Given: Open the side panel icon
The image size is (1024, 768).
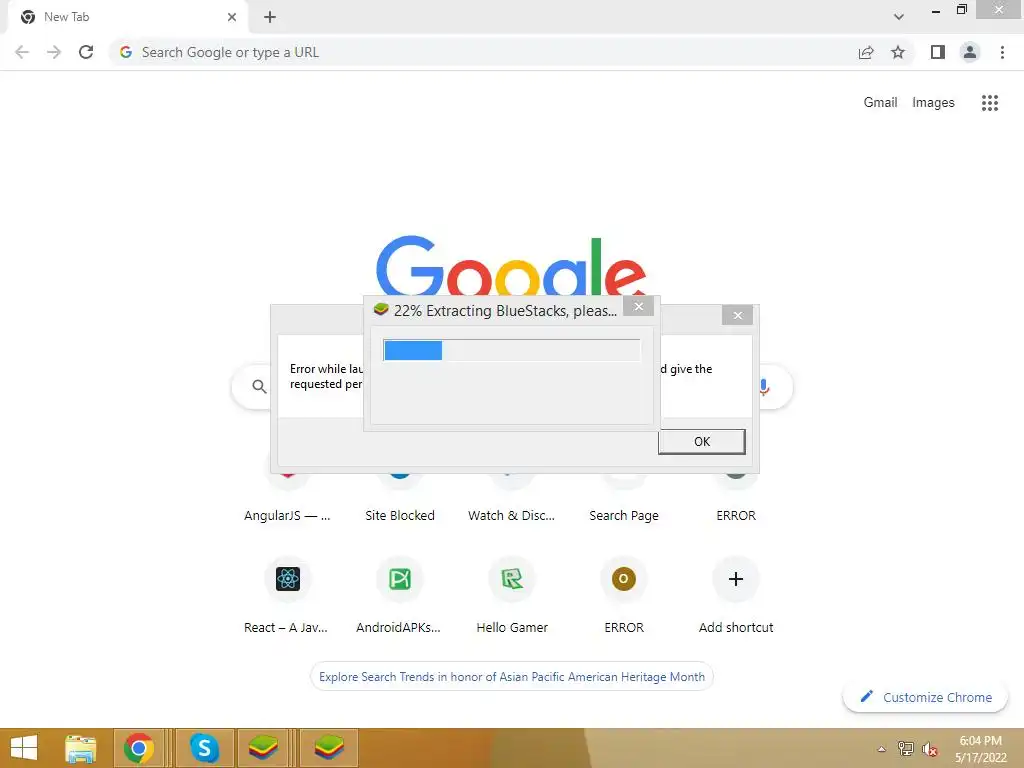Looking at the screenshot, I should click(x=938, y=52).
